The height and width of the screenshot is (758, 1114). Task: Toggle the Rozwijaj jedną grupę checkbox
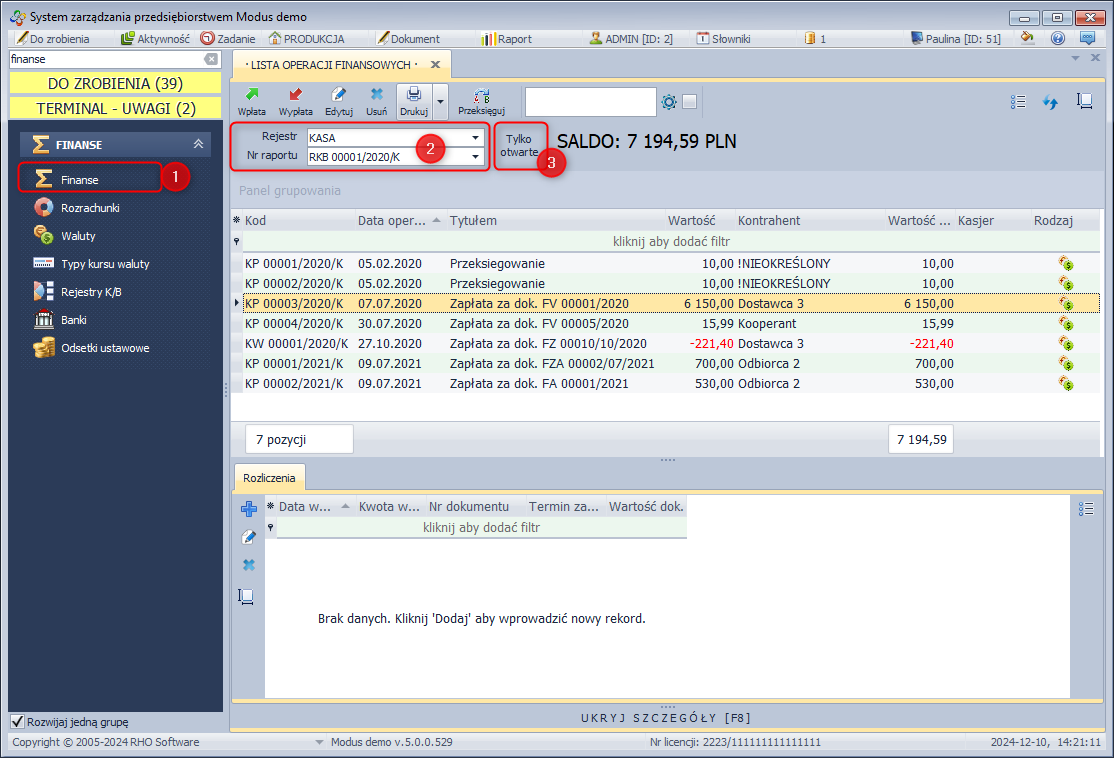[x=17, y=722]
